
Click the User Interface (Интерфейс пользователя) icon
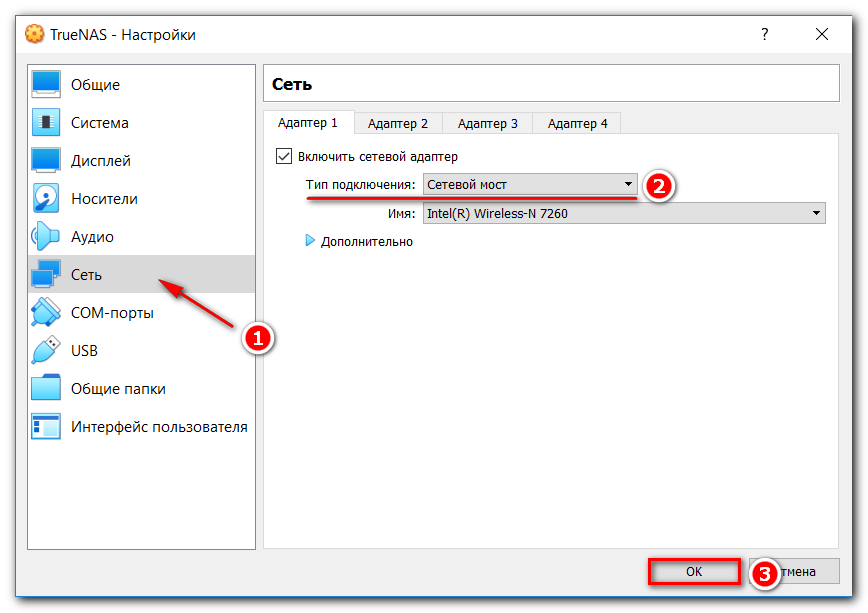47,427
